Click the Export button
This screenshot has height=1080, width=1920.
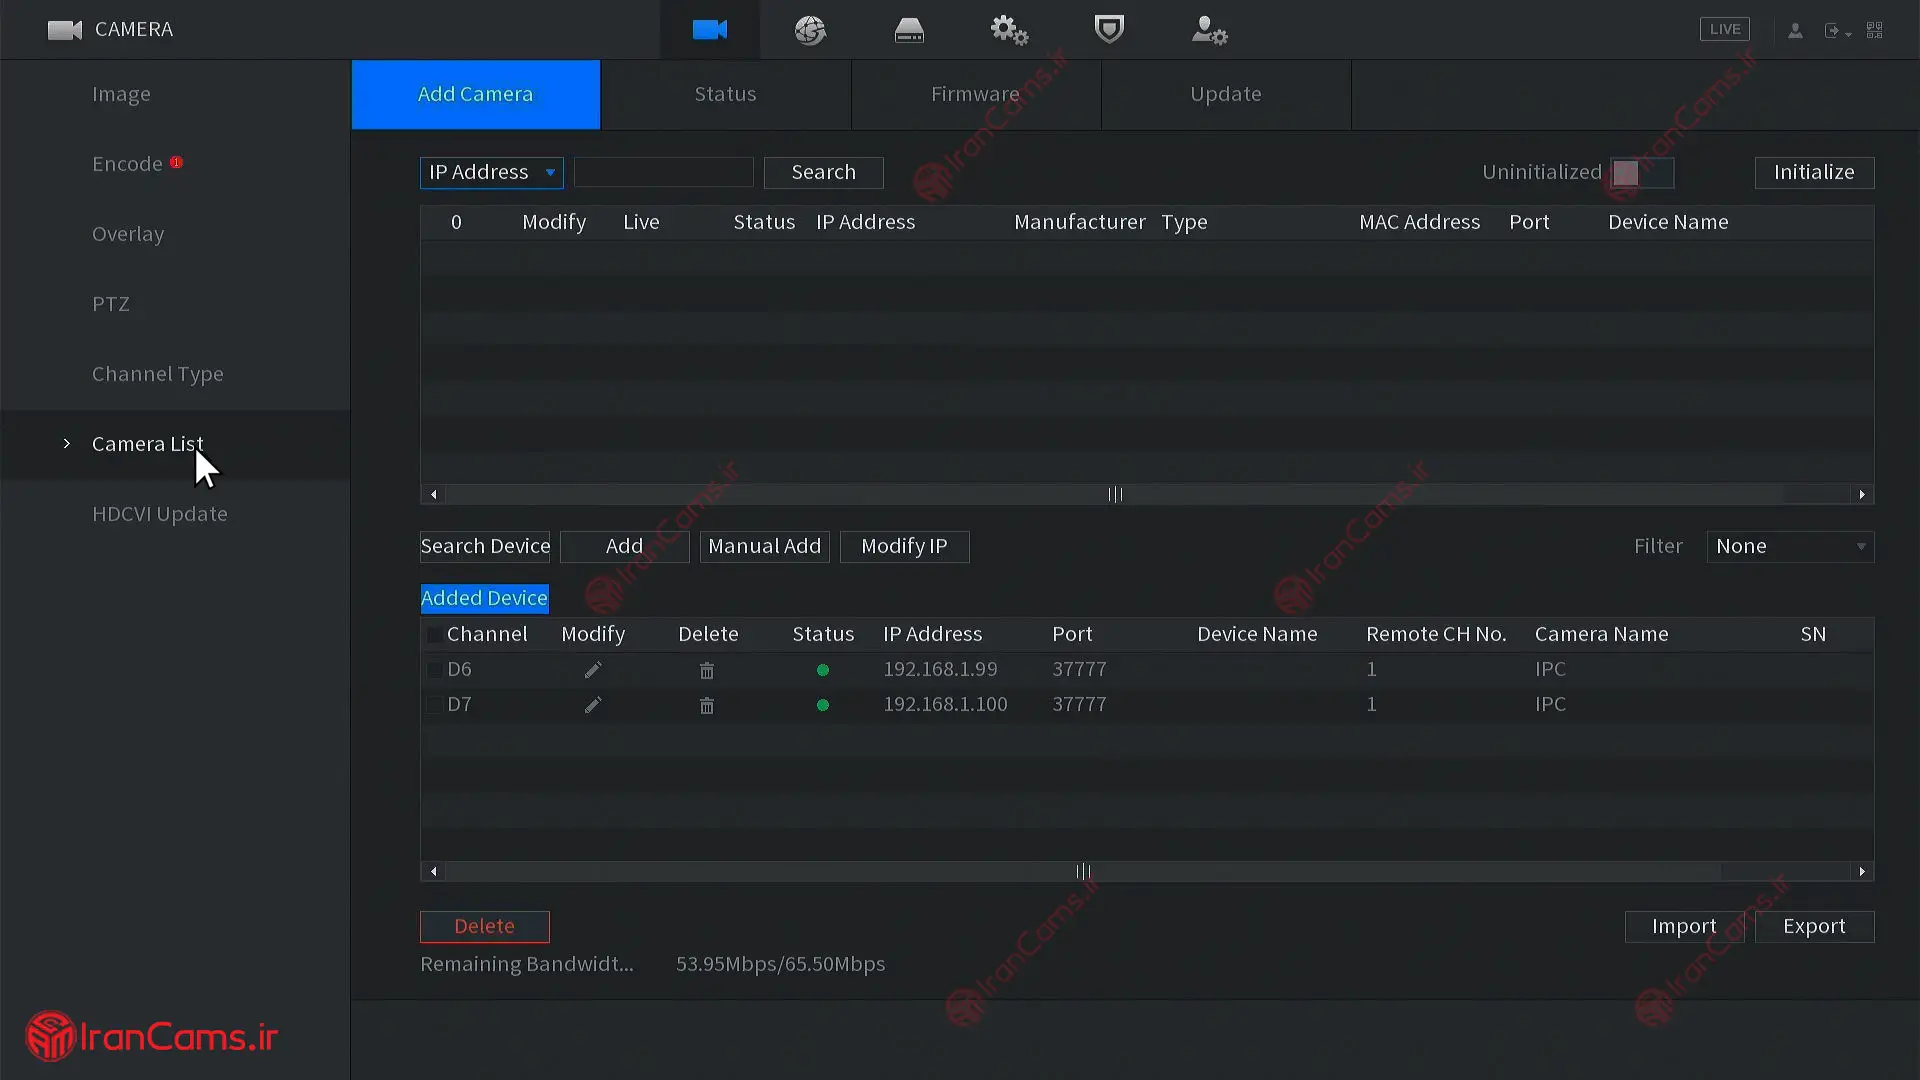(x=1815, y=926)
